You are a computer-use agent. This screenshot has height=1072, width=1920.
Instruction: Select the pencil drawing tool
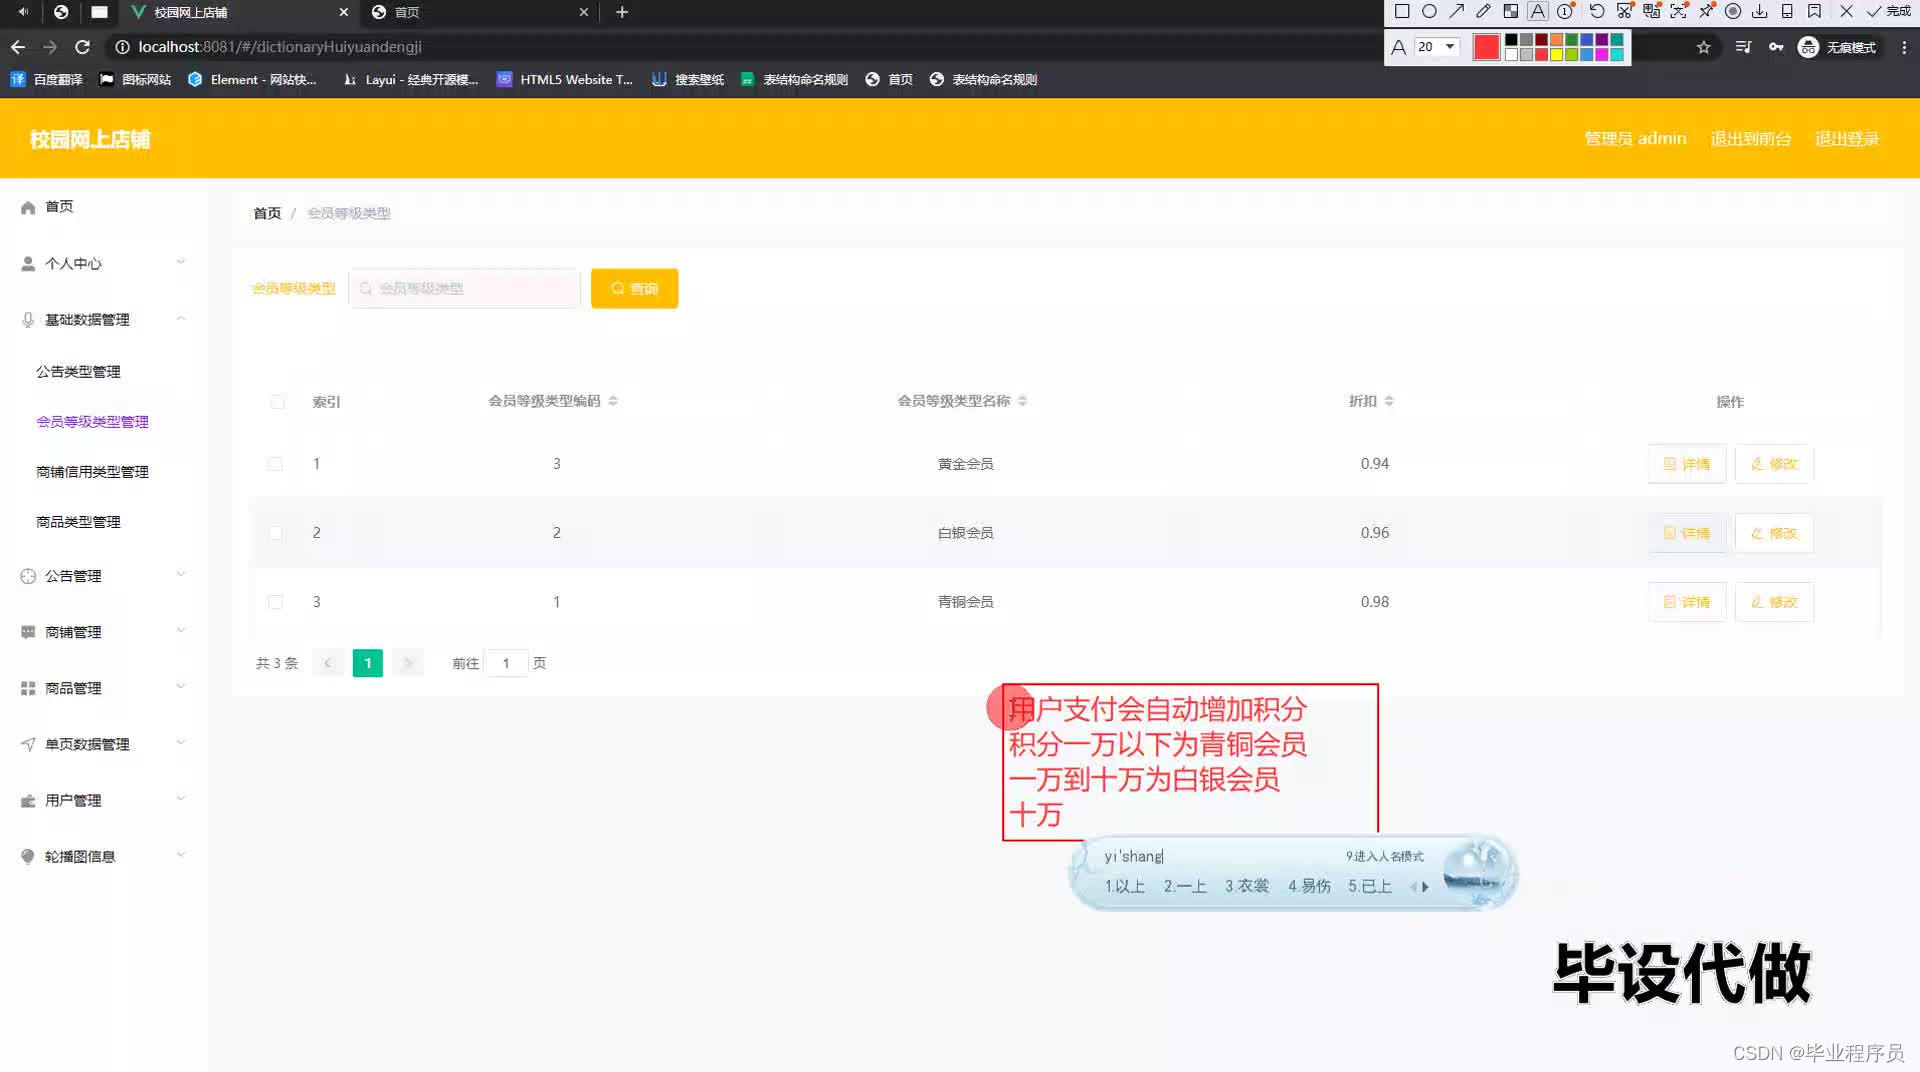tap(1483, 12)
